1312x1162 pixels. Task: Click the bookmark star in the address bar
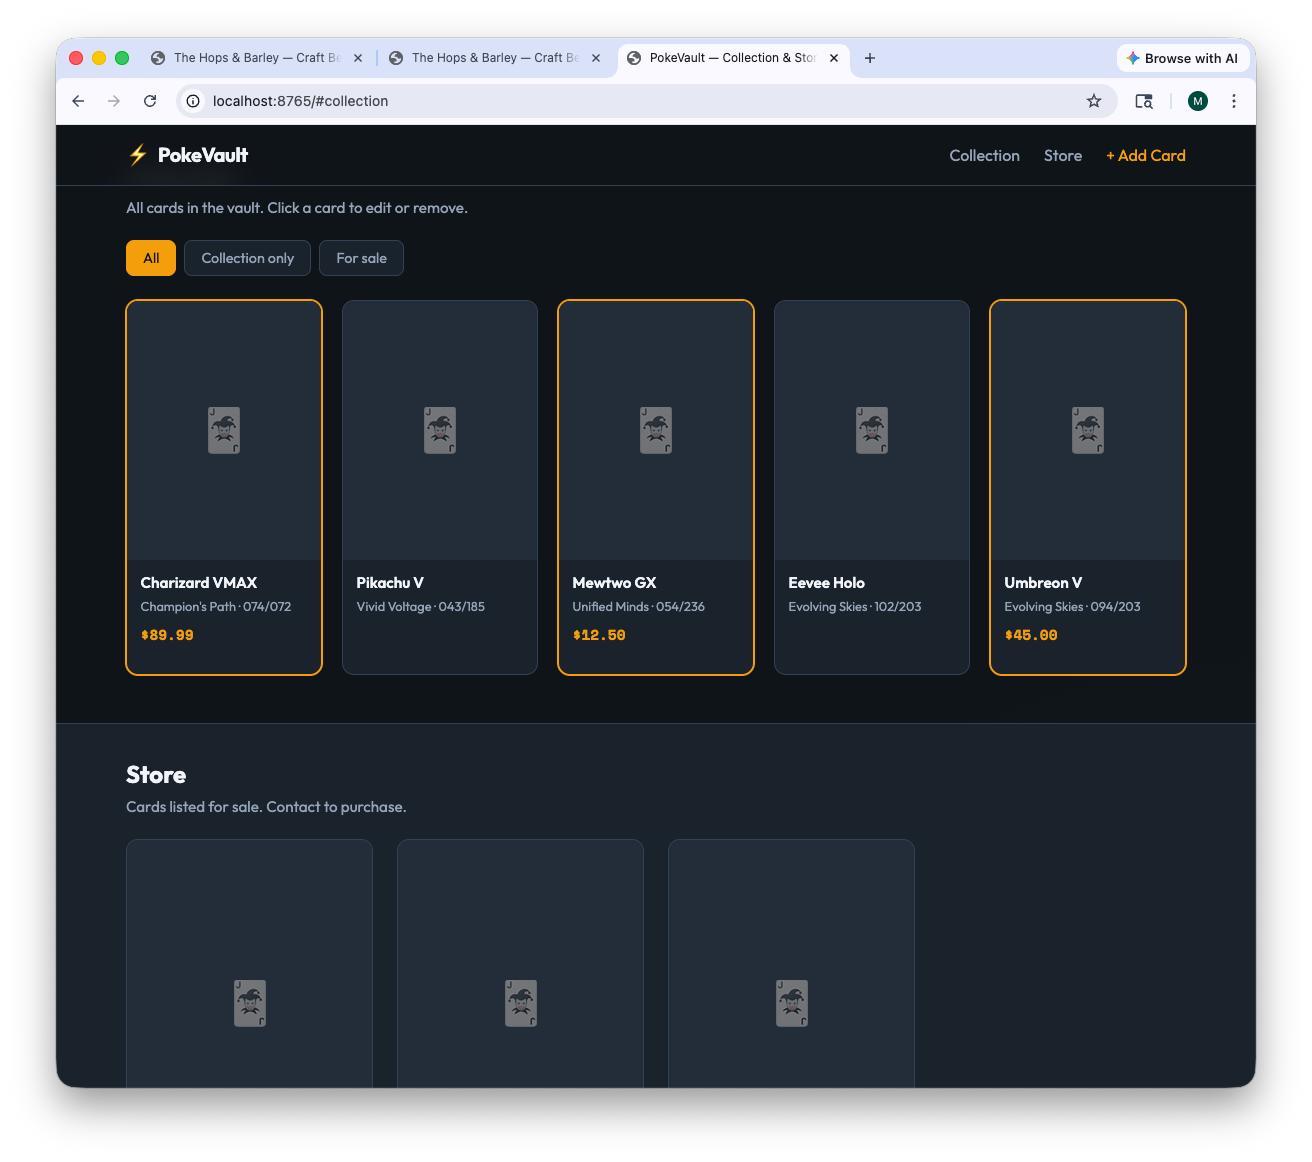tap(1094, 101)
